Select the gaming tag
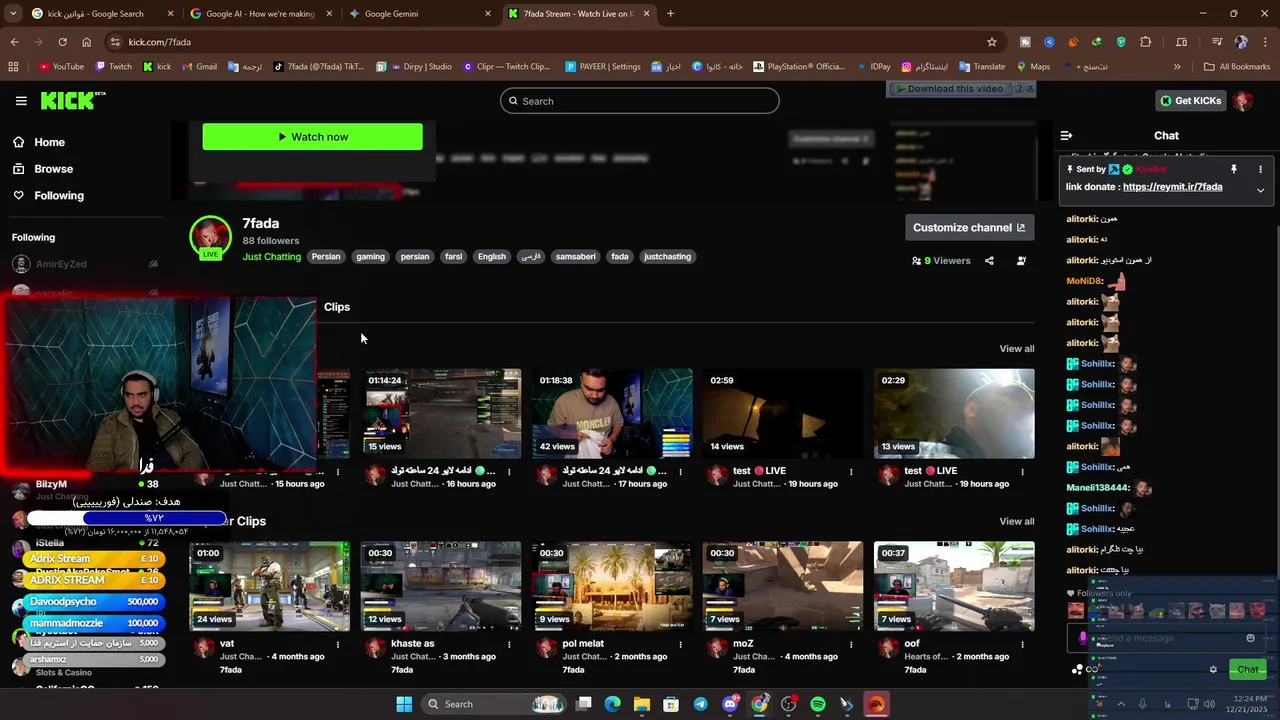This screenshot has width=1280, height=720. (370, 257)
